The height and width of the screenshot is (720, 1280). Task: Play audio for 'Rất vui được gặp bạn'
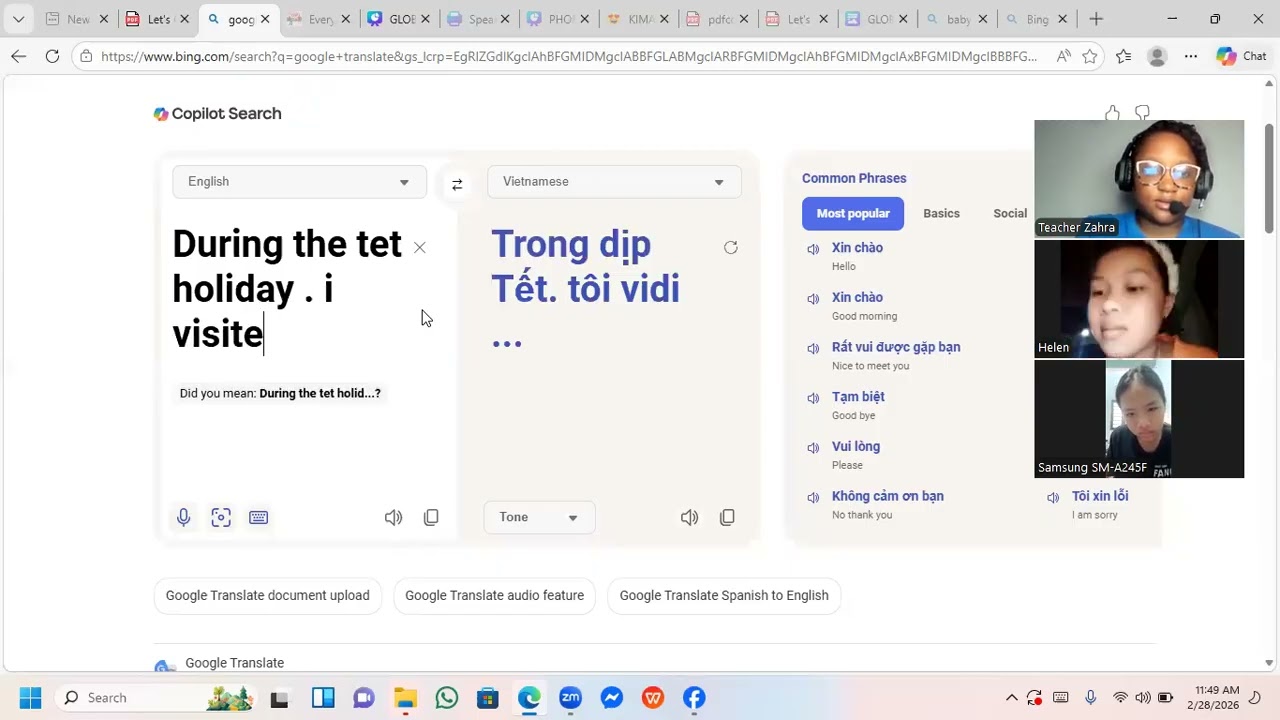(813, 349)
